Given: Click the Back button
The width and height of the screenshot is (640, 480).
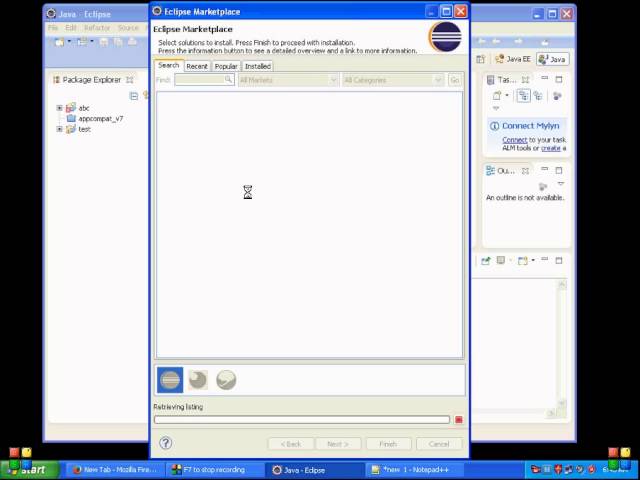Looking at the screenshot, I should 291,444.
